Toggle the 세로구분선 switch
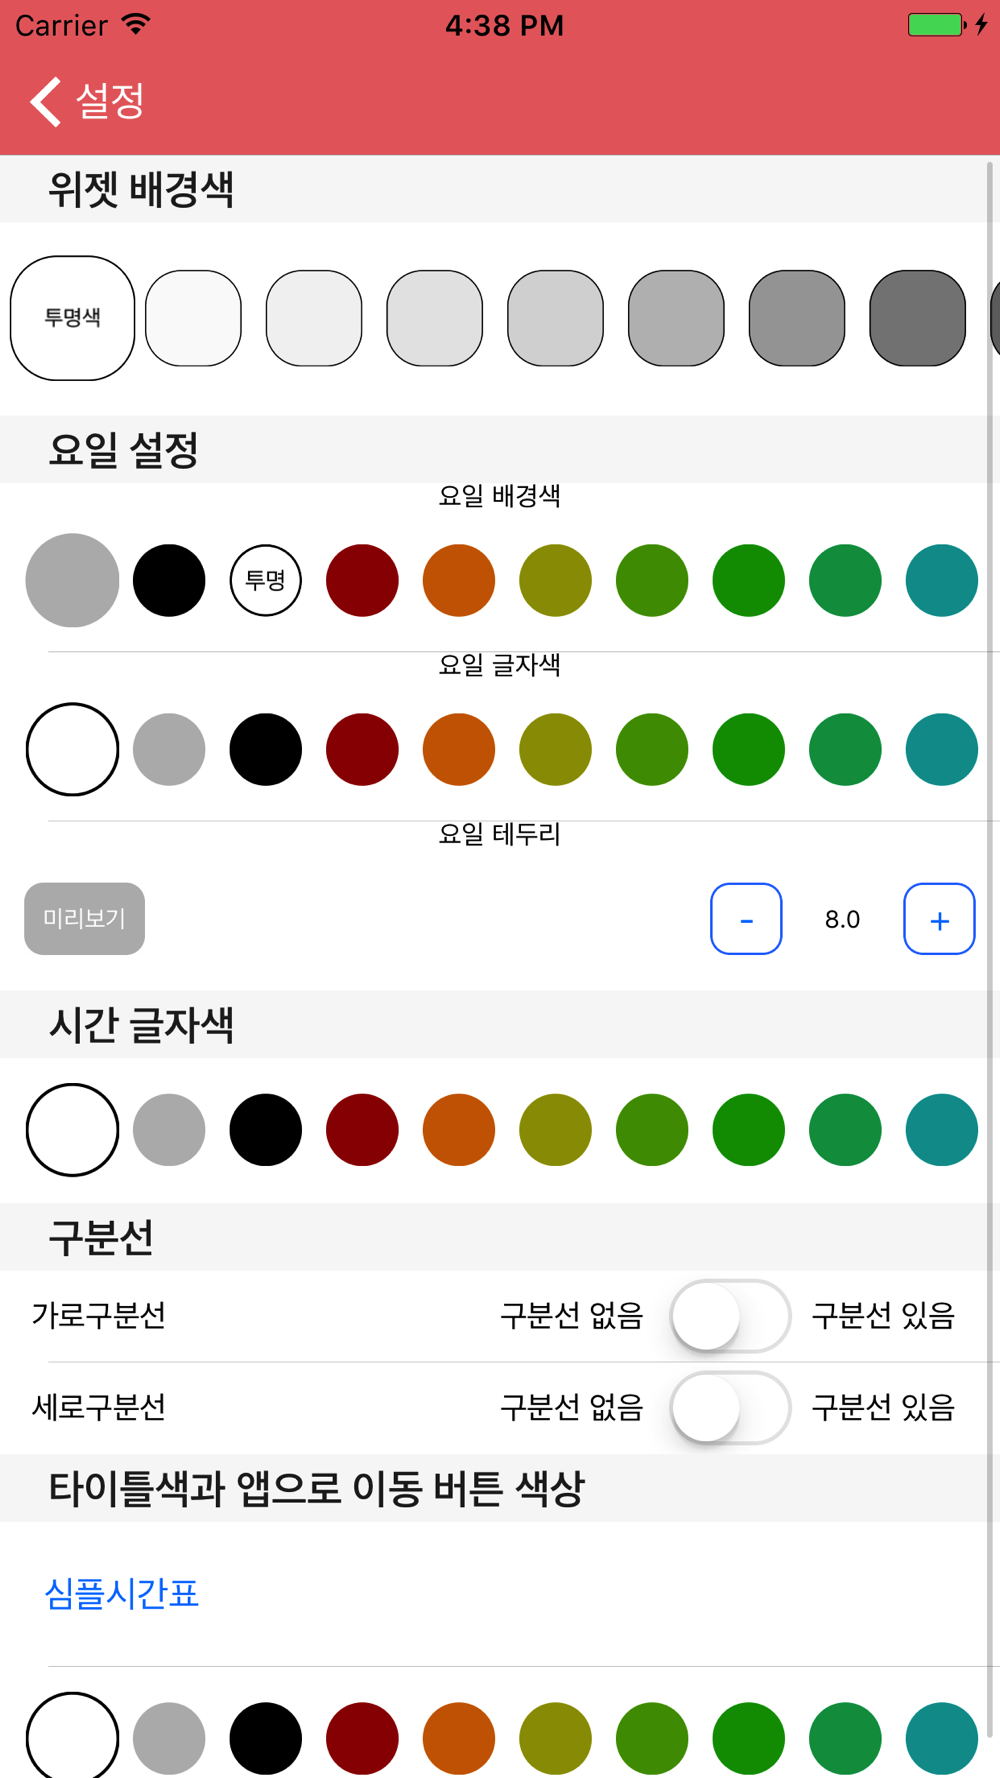The height and width of the screenshot is (1778, 1000). (x=730, y=1408)
